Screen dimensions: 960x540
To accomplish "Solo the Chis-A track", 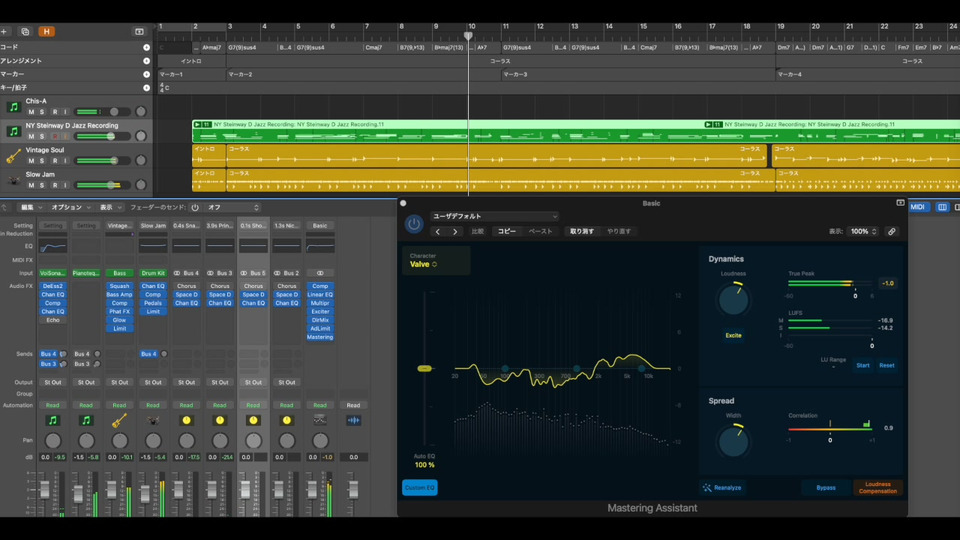I will click(x=42, y=112).
